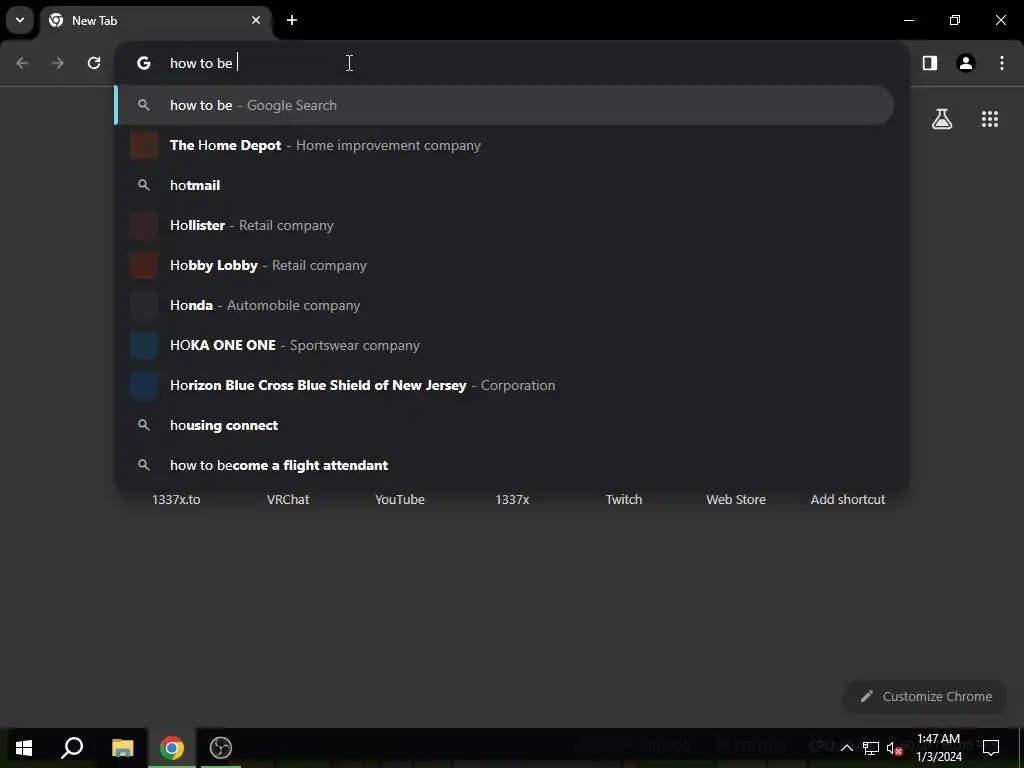
Task: Open the 1337x.to shortcut
Action: pyautogui.click(x=176, y=500)
